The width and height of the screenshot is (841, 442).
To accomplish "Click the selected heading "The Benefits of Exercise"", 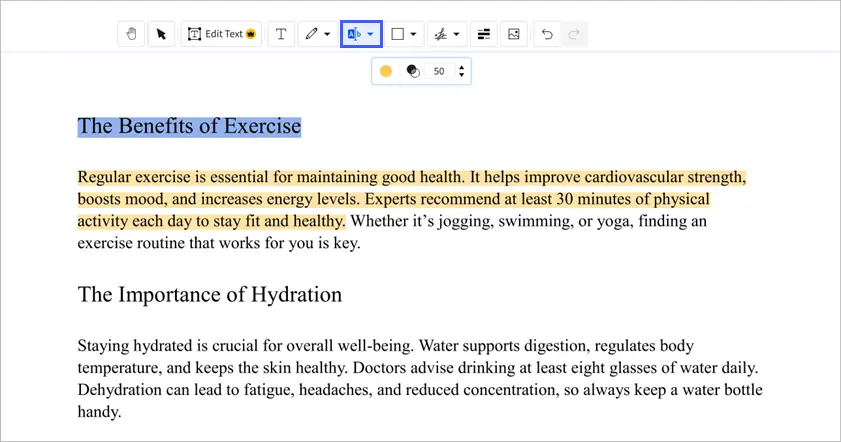I will click(189, 127).
